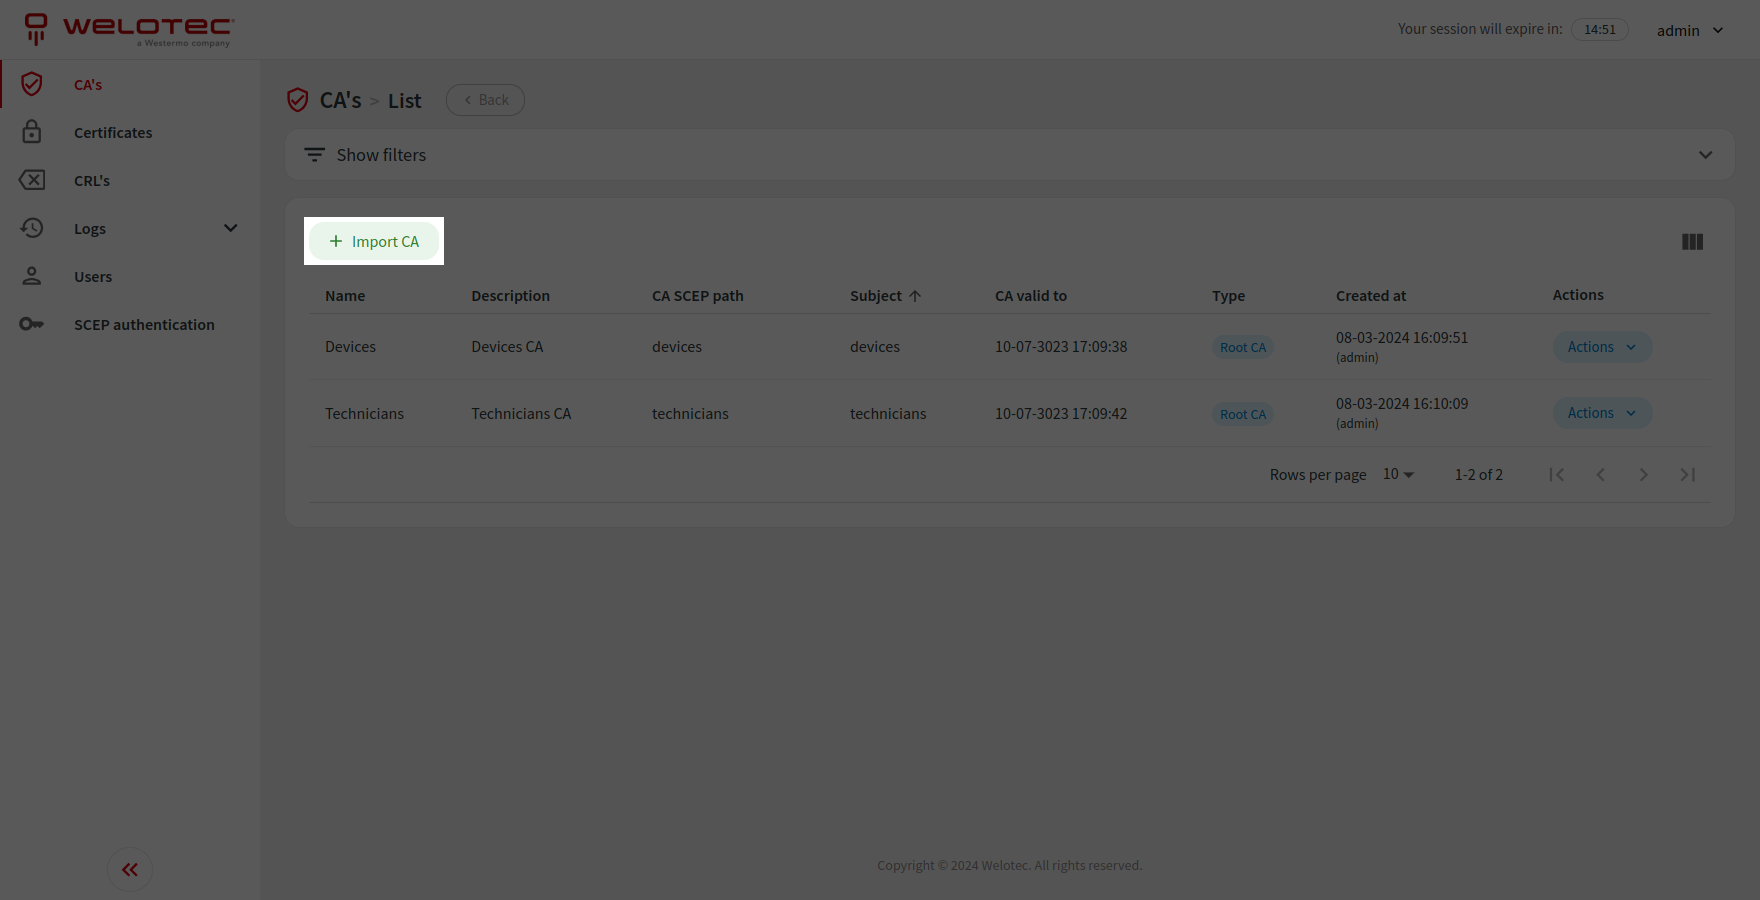1760x900 pixels.
Task: Open Users via the person icon
Action: [32, 276]
